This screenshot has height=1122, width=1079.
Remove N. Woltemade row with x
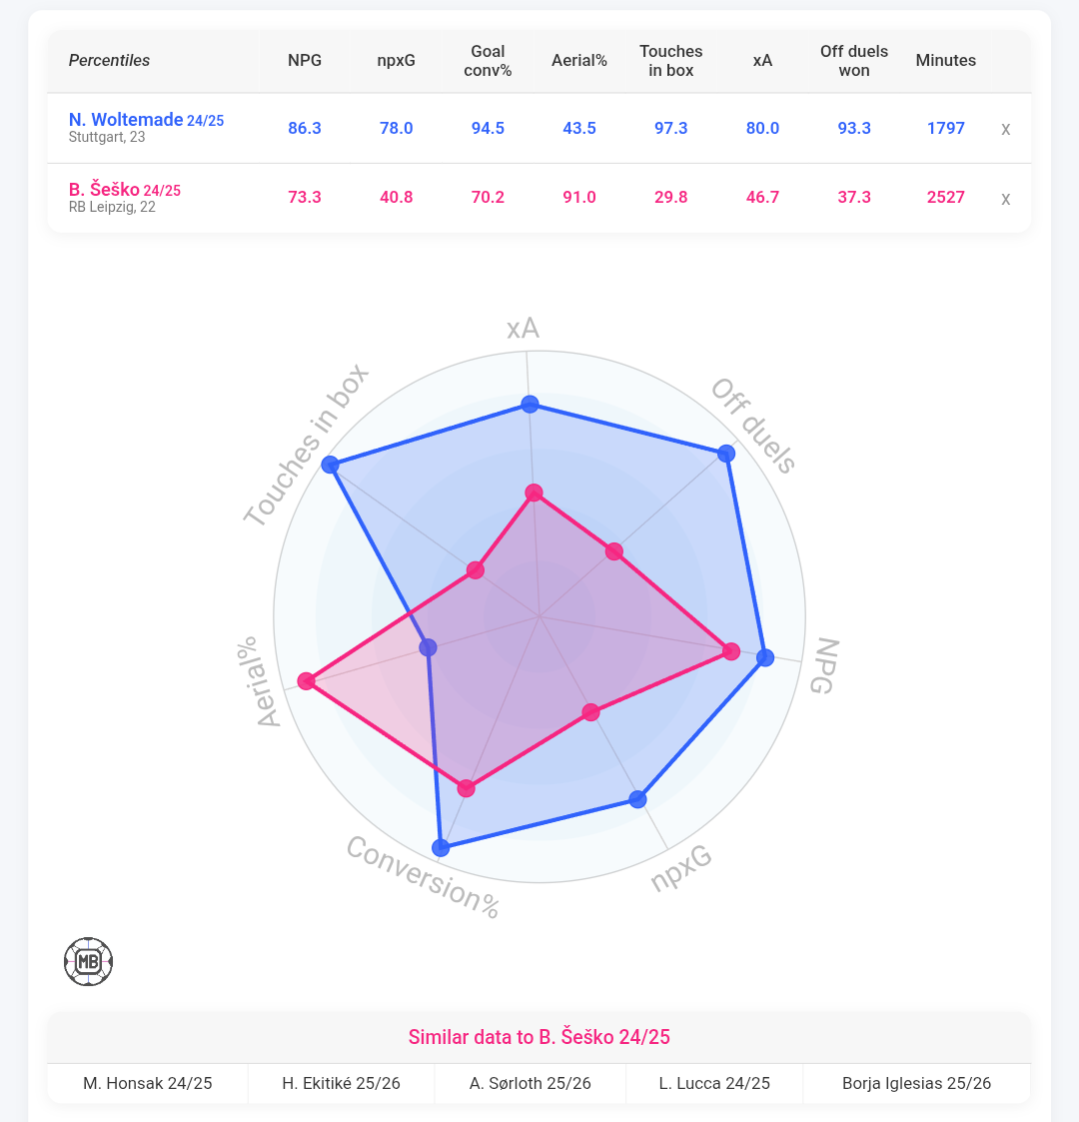[1005, 130]
